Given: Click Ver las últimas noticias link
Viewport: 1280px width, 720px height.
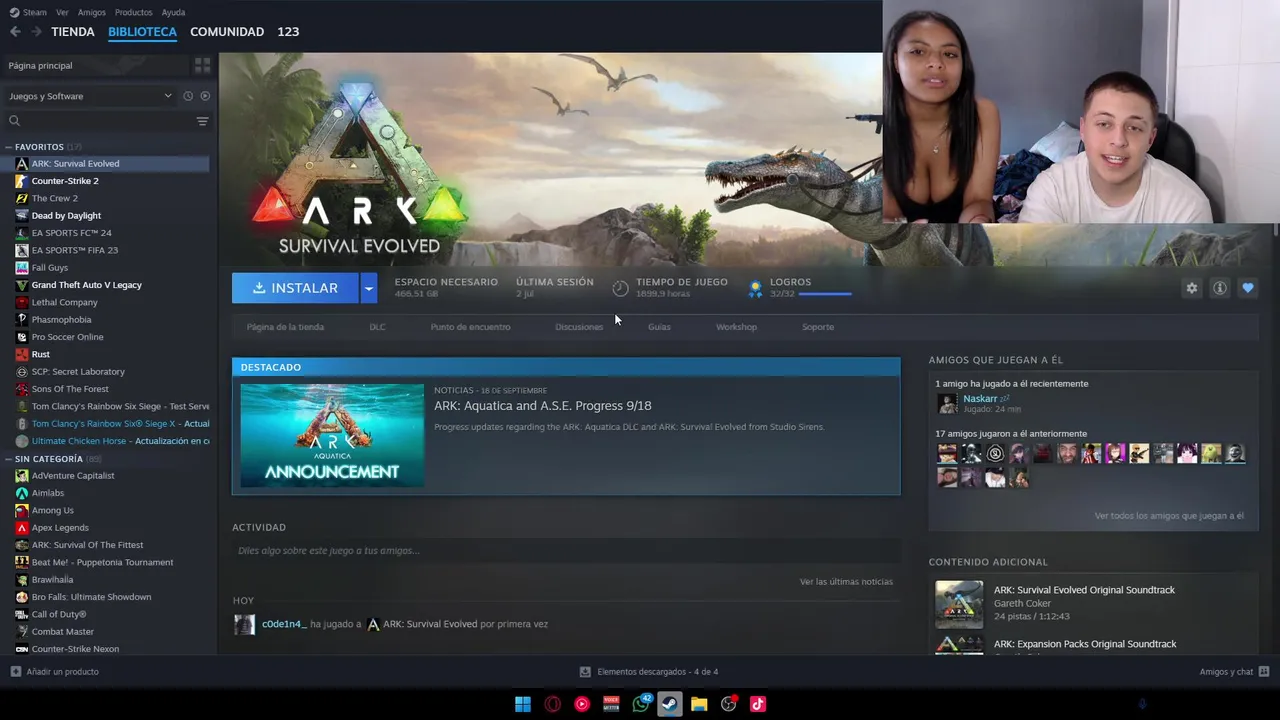Looking at the screenshot, I should tap(846, 582).
